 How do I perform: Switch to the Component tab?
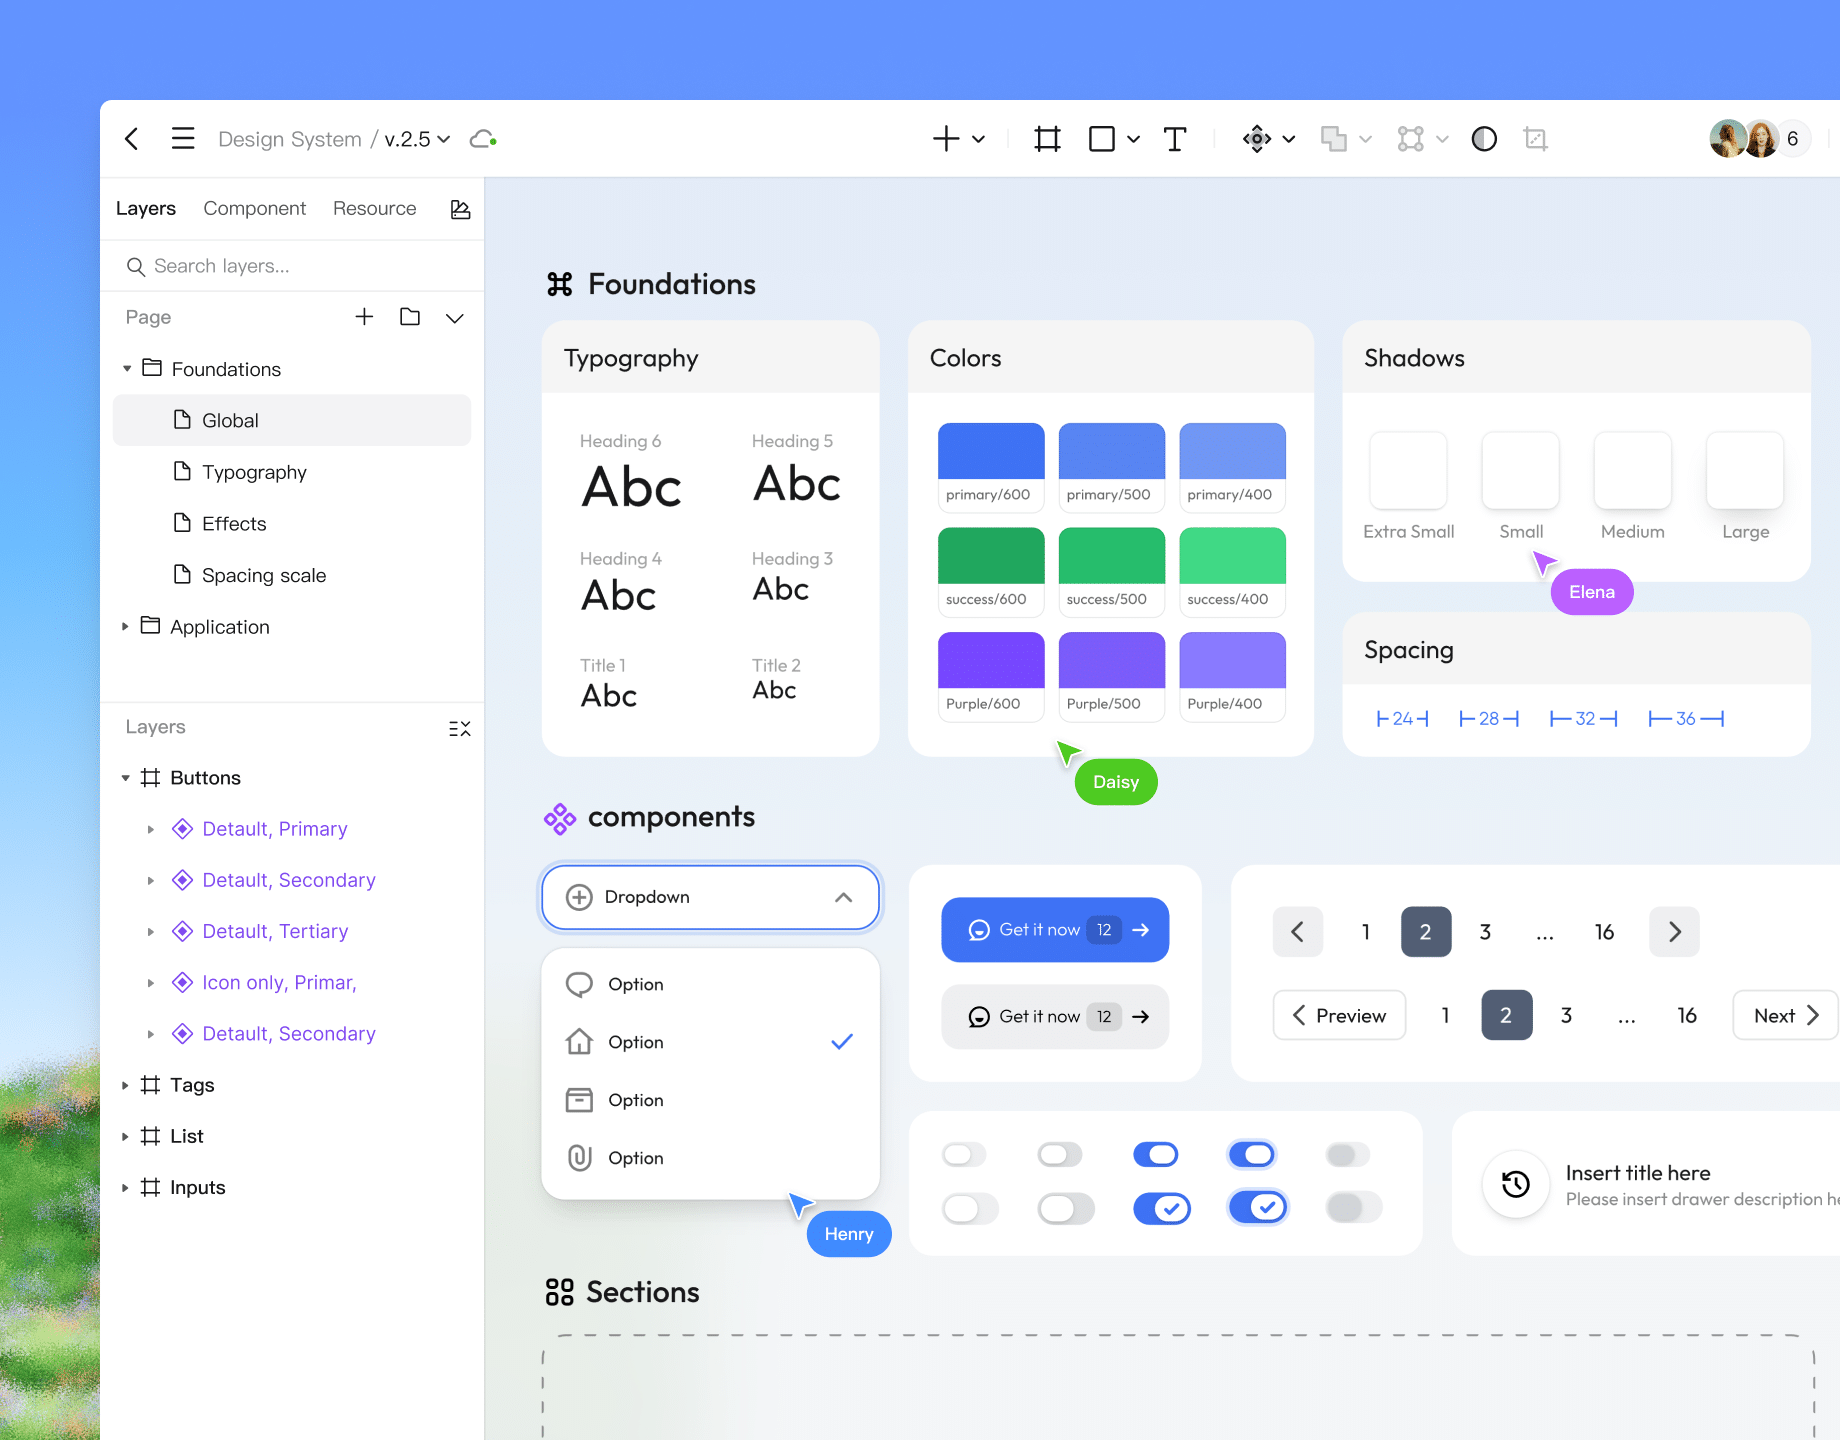click(x=255, y=208)
